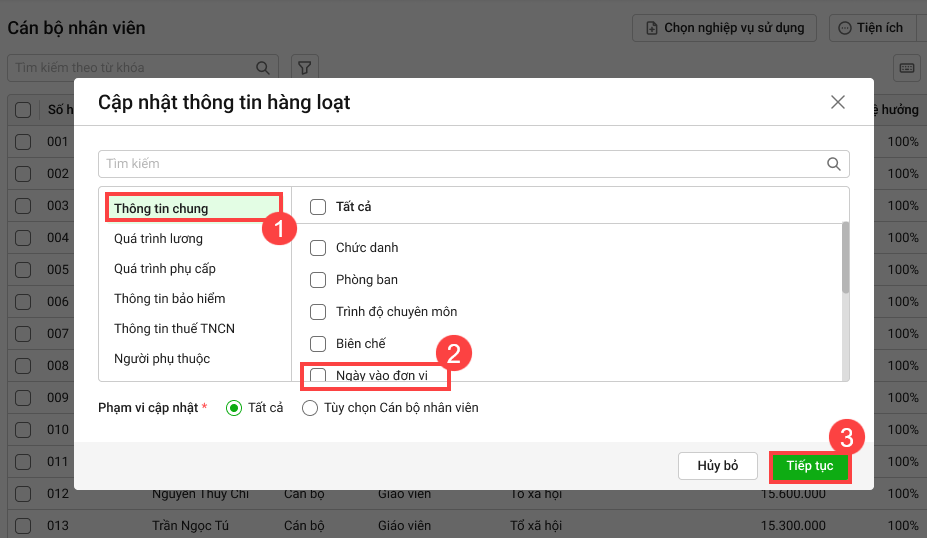Open the Thông tin chung category
The height and width of the screenshot is (538, 927).
point(161,208)
